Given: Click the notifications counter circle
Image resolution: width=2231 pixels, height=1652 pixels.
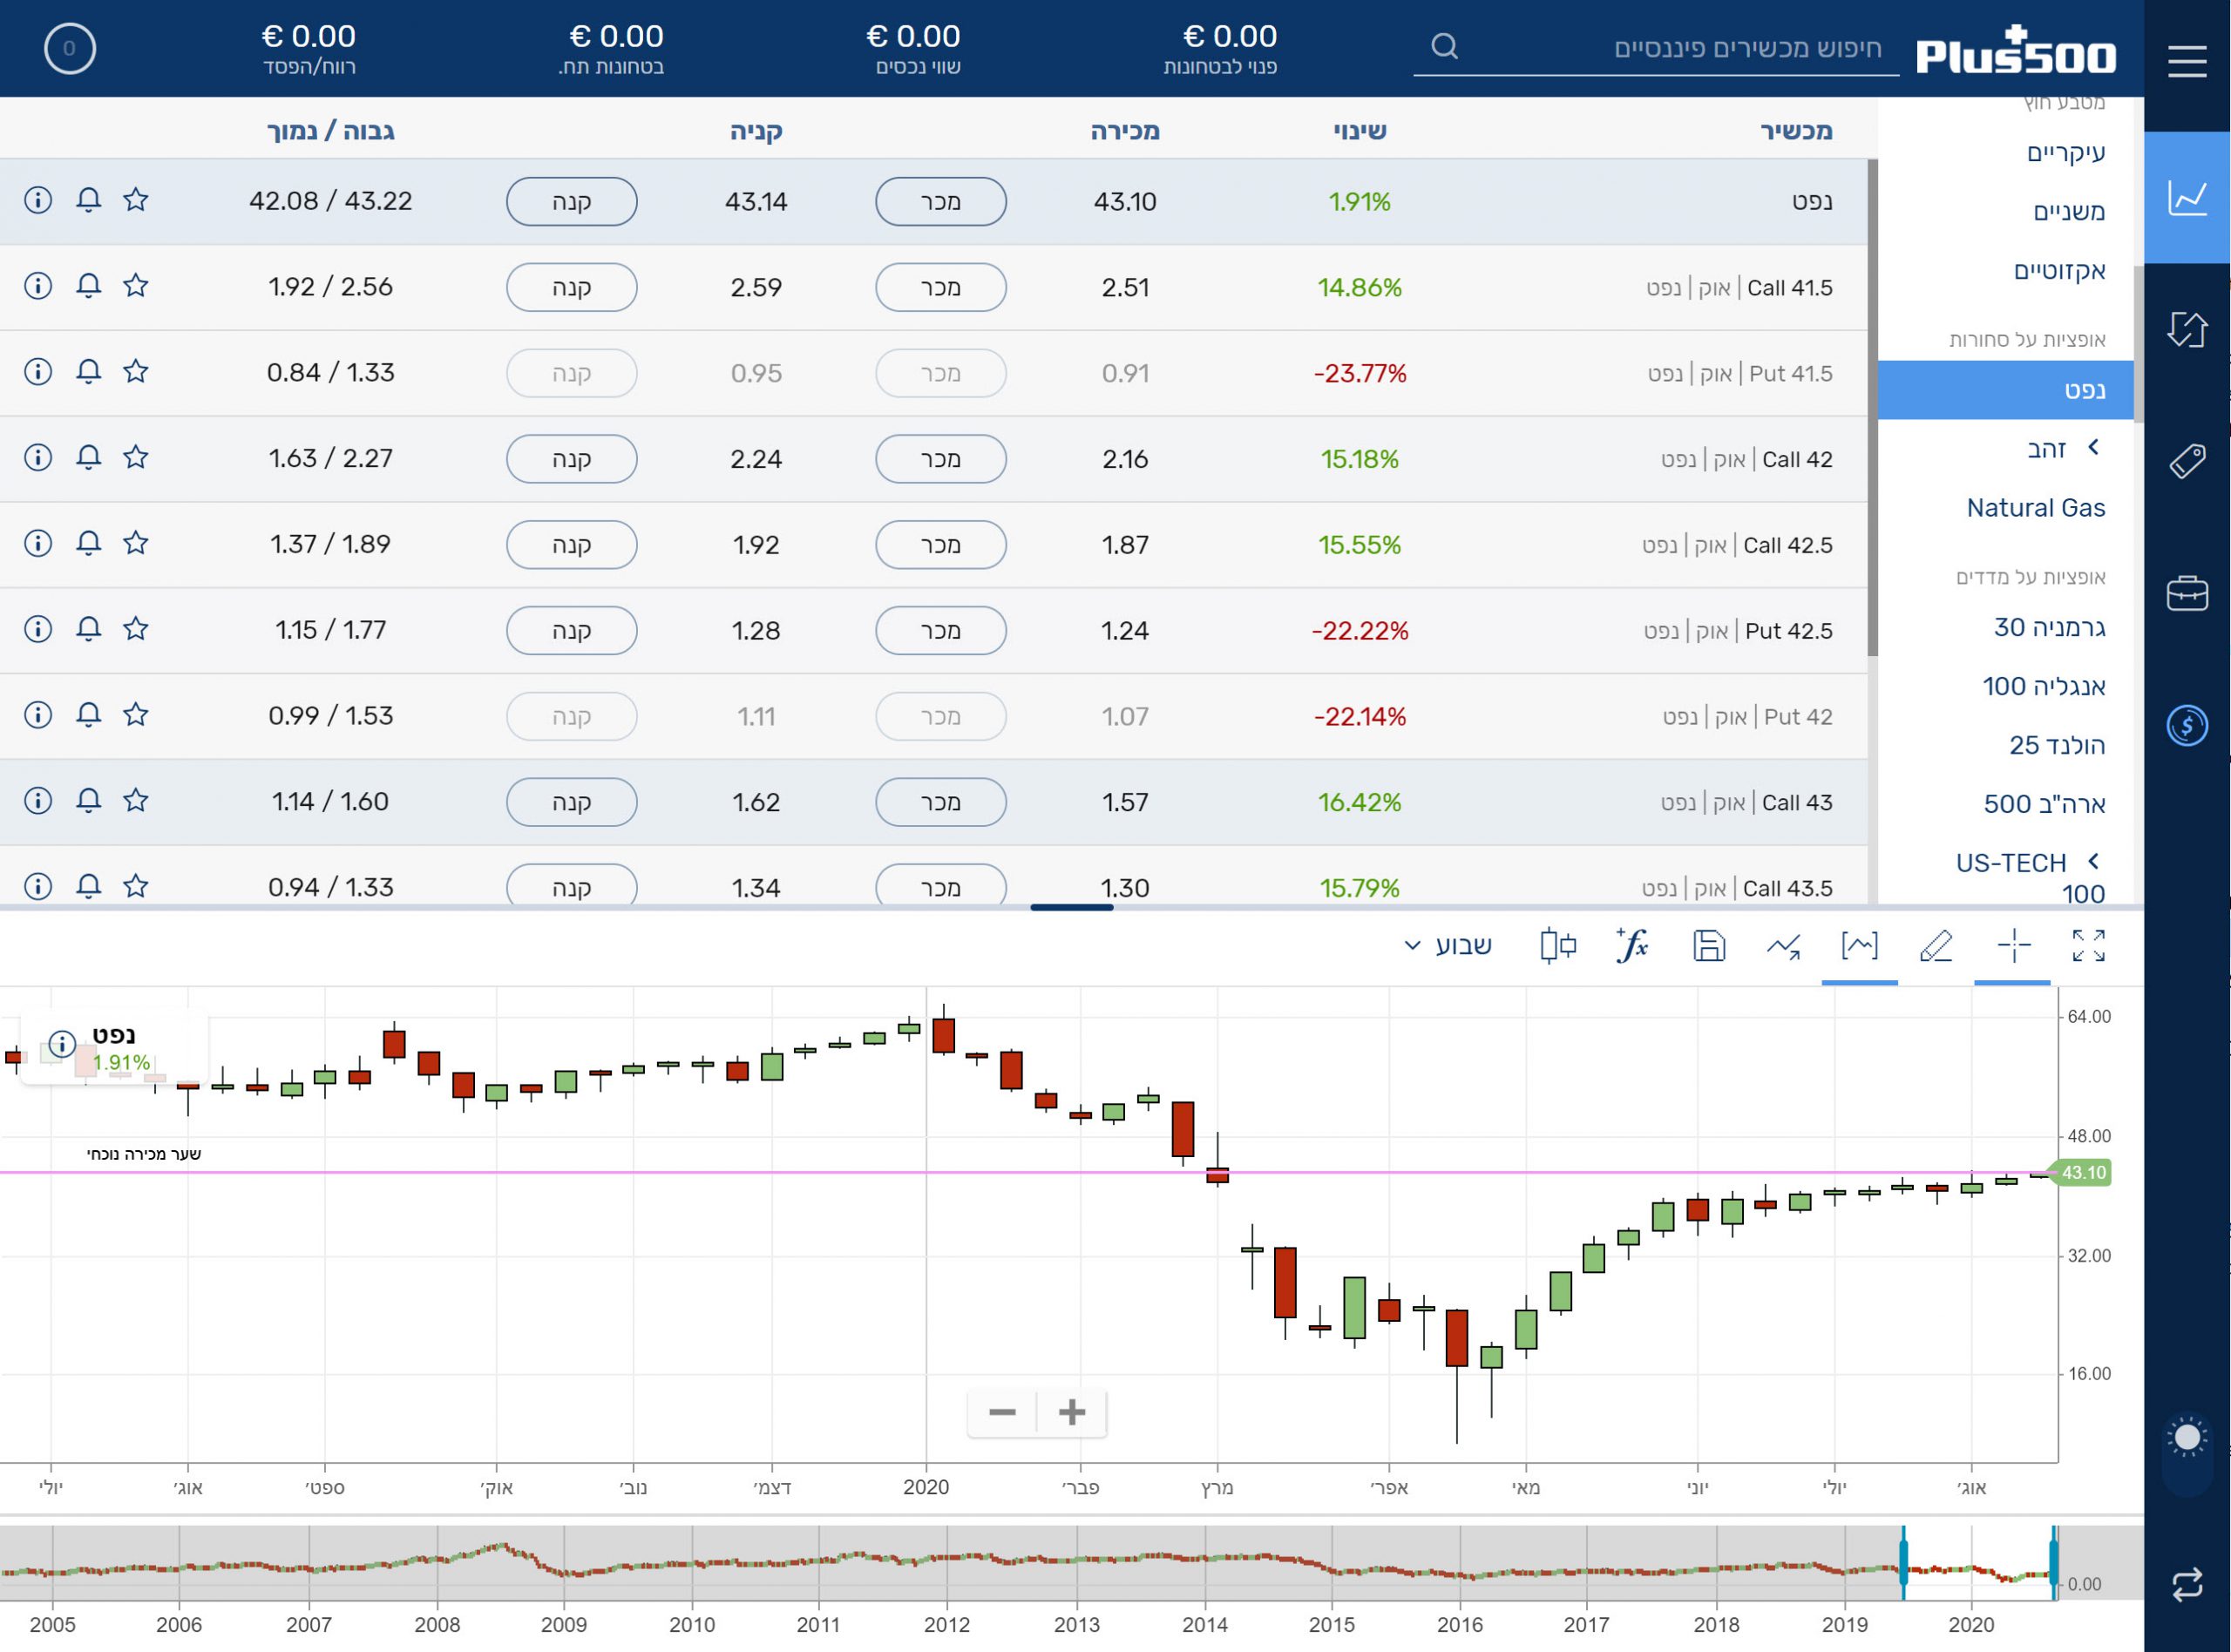Looking at the screenshot, I should (x=69, y=48).
